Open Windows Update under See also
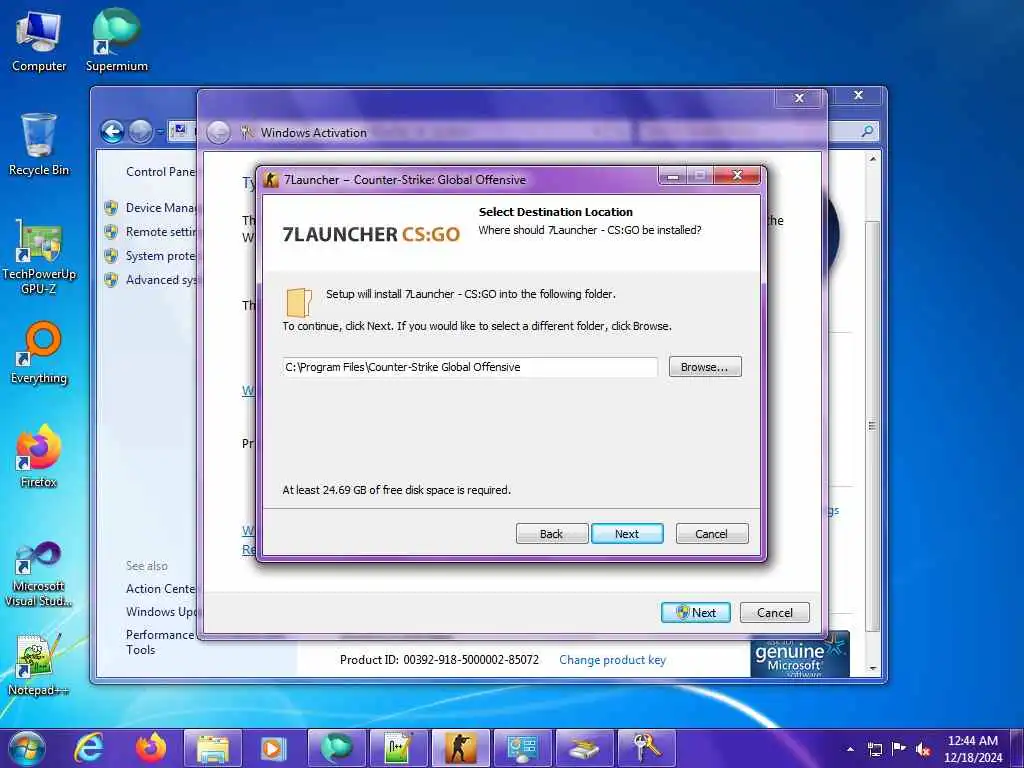 pyautogui.click(x=160, y=612)
